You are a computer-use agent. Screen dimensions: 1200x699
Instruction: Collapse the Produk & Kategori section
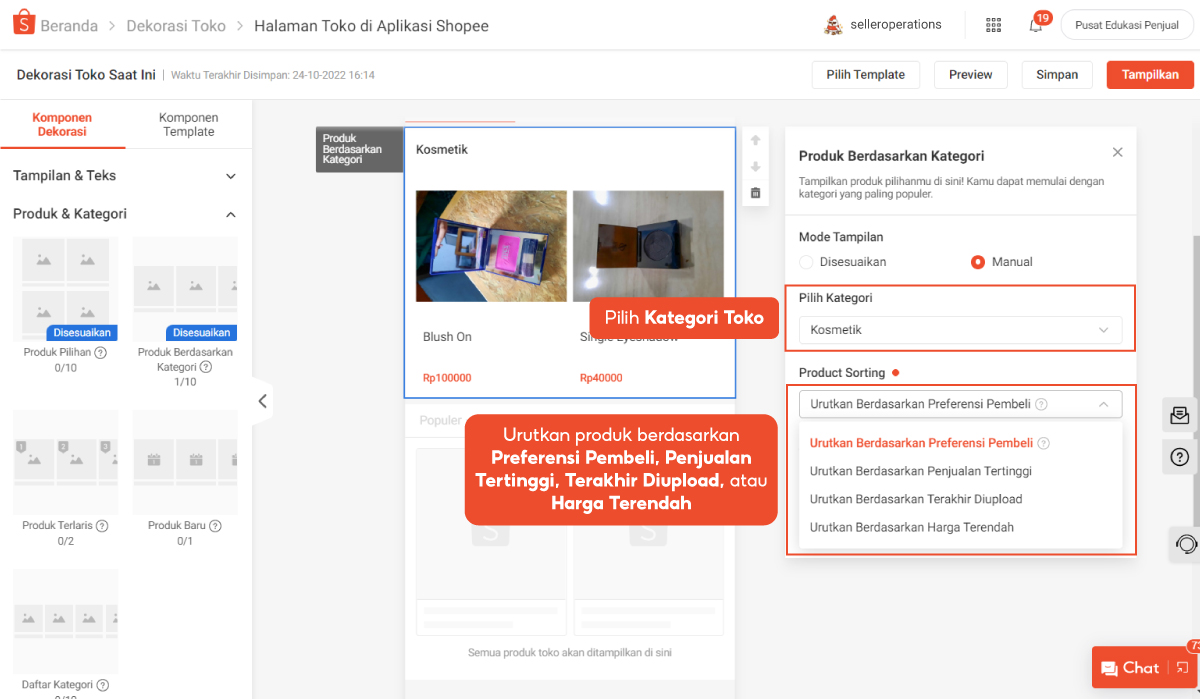pos(230,214)
